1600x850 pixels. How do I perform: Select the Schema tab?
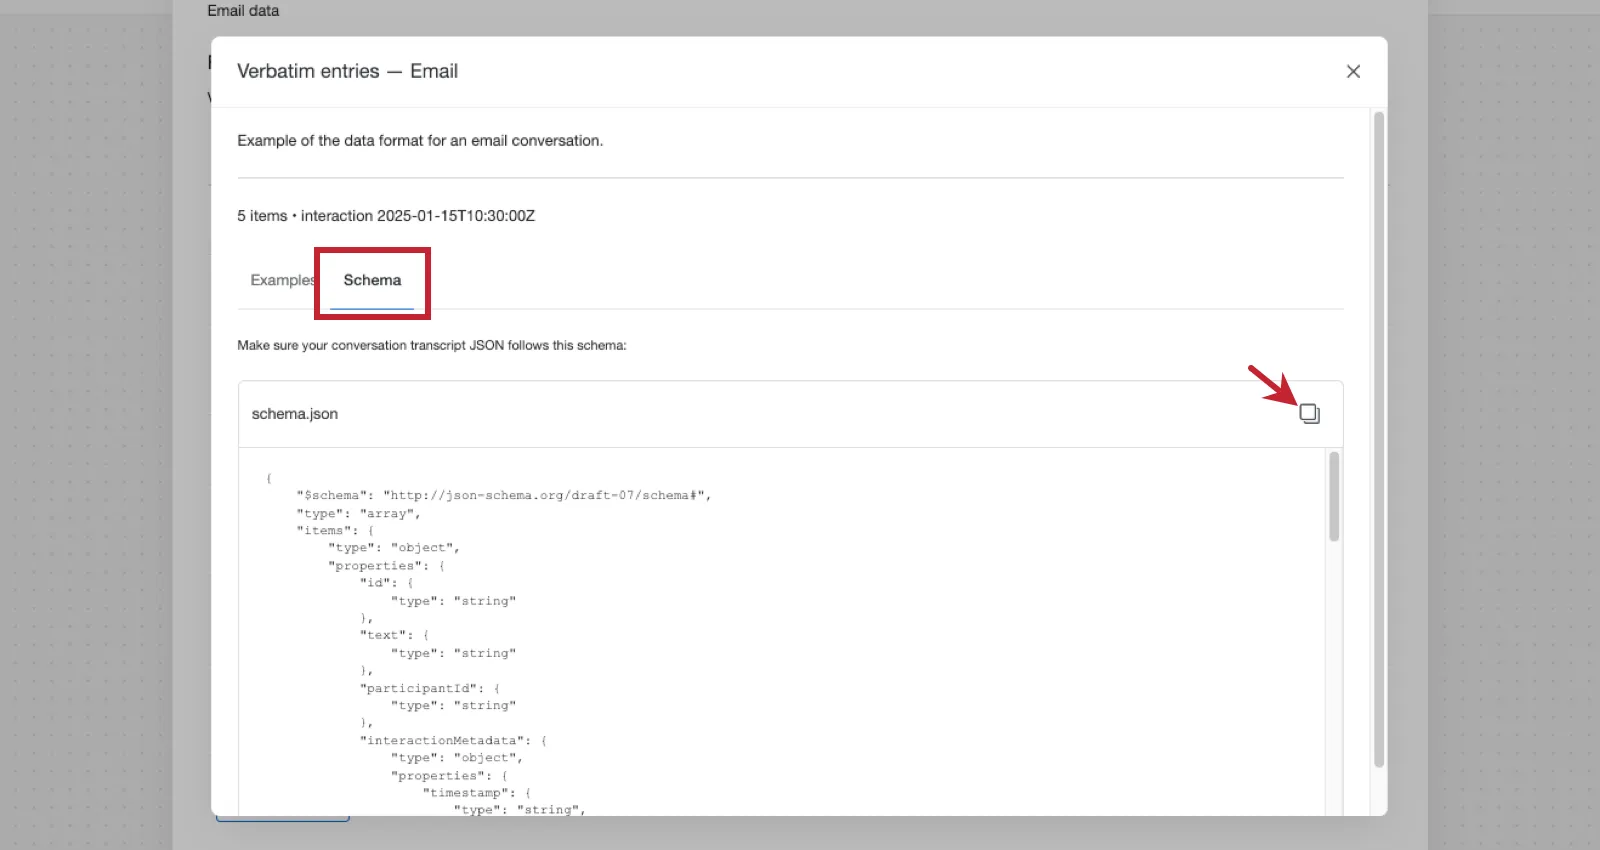pyautogui.click(x=372, y=280)
